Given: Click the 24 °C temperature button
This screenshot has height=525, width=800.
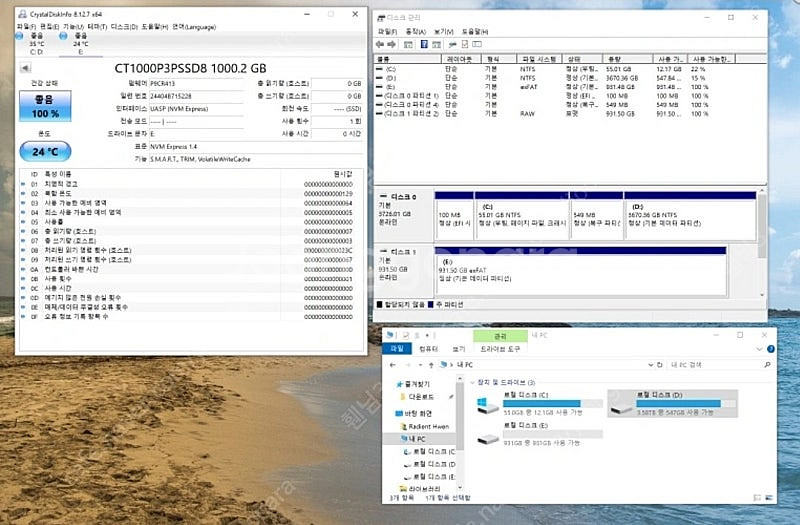Looking at the screenshot, I should tap(45, 152).
